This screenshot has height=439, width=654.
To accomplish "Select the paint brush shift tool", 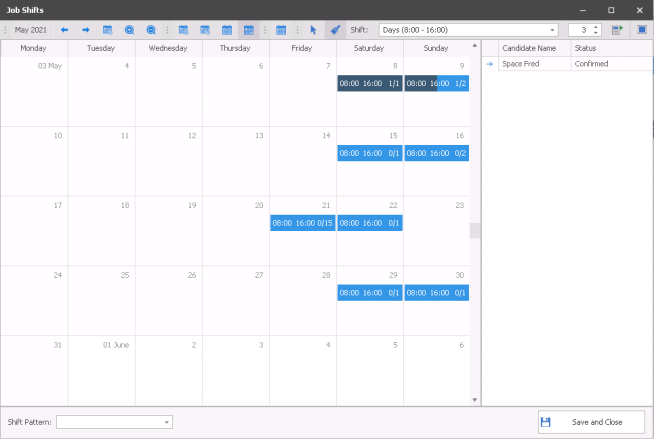I will click(335, 30).
